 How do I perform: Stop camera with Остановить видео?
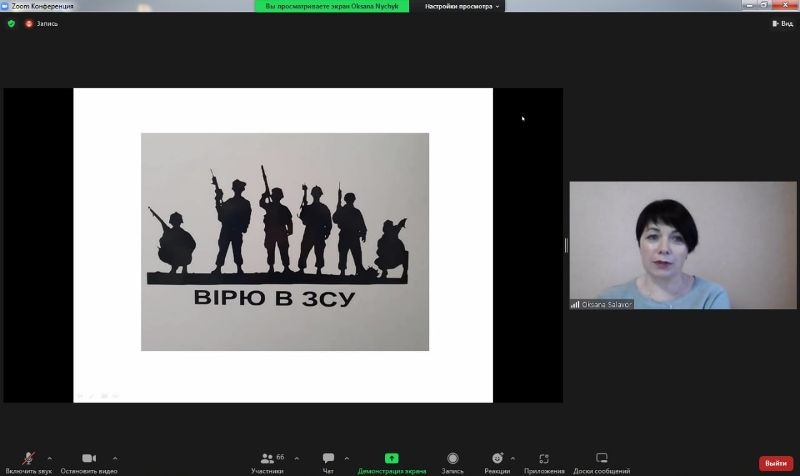(89, 463)
